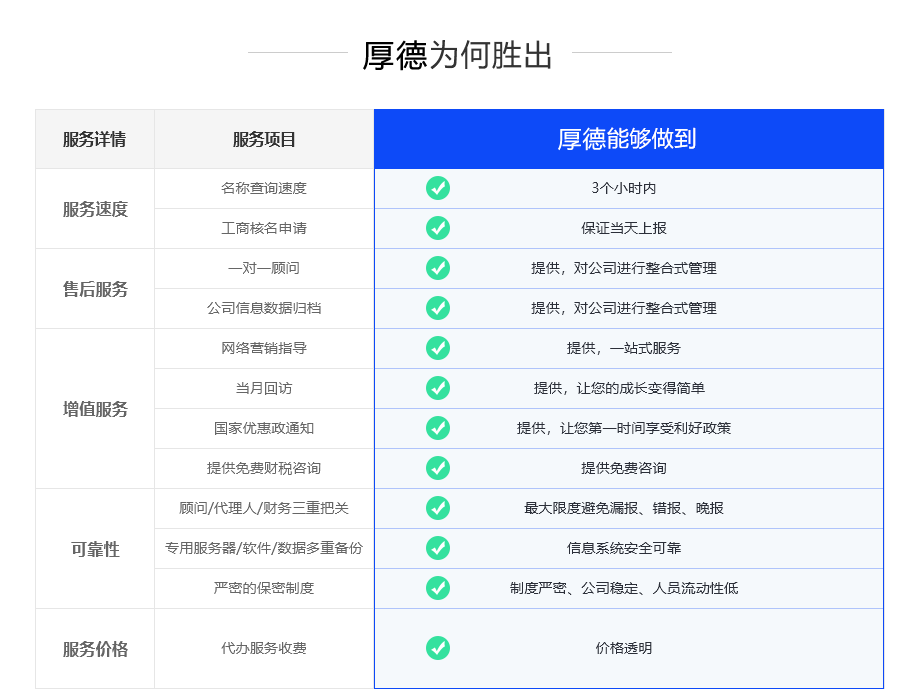The width and height of the screenshot is (920, 700).
Task: Click the checkmark beside 价格透明
Action: 438,648
